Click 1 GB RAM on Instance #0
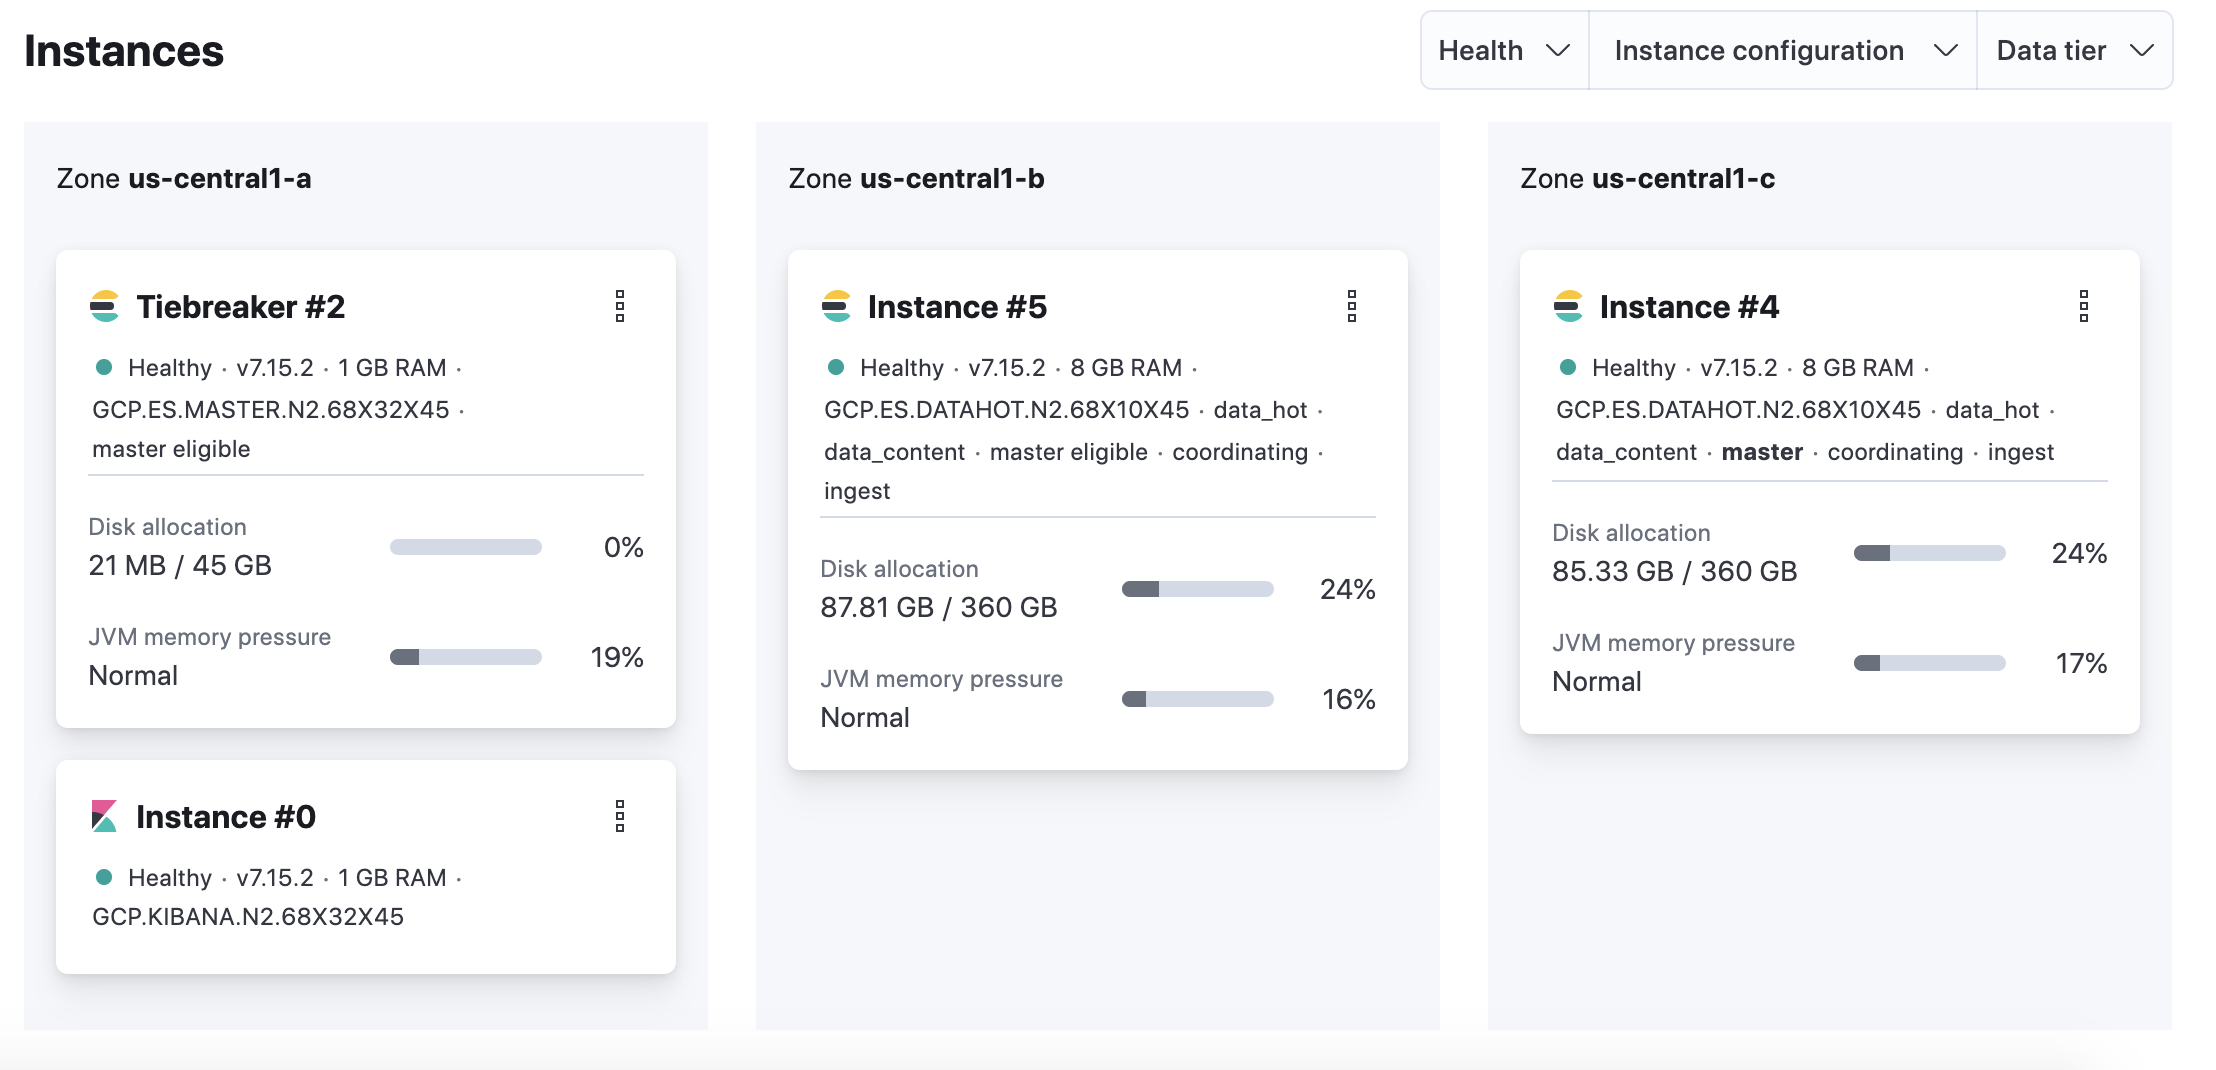 click(x=392, y=877)
